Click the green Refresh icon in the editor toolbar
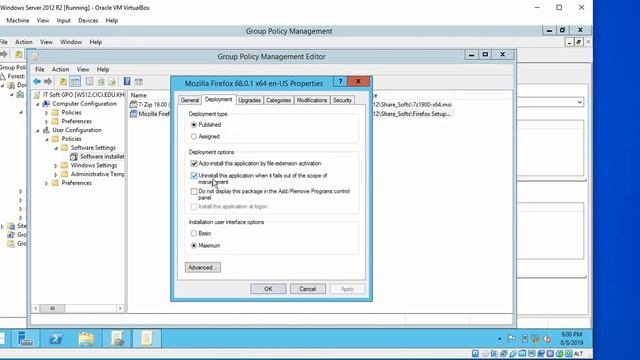Image resolution: width=640 pixels, height=360 pixels. pyautogui.click(x=101, y=82)
